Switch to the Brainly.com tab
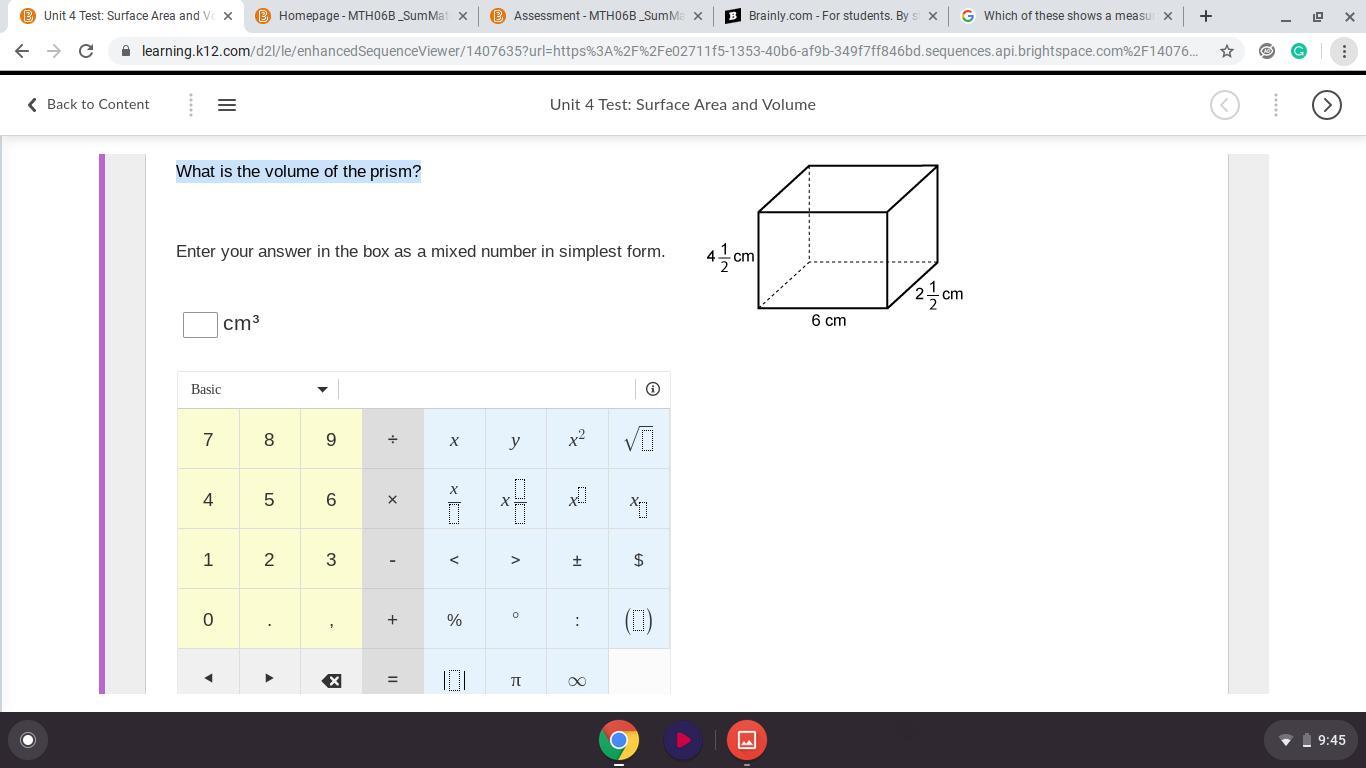Image resolution: width=1366 pixels, height=768 pixels. coord(831,15)
